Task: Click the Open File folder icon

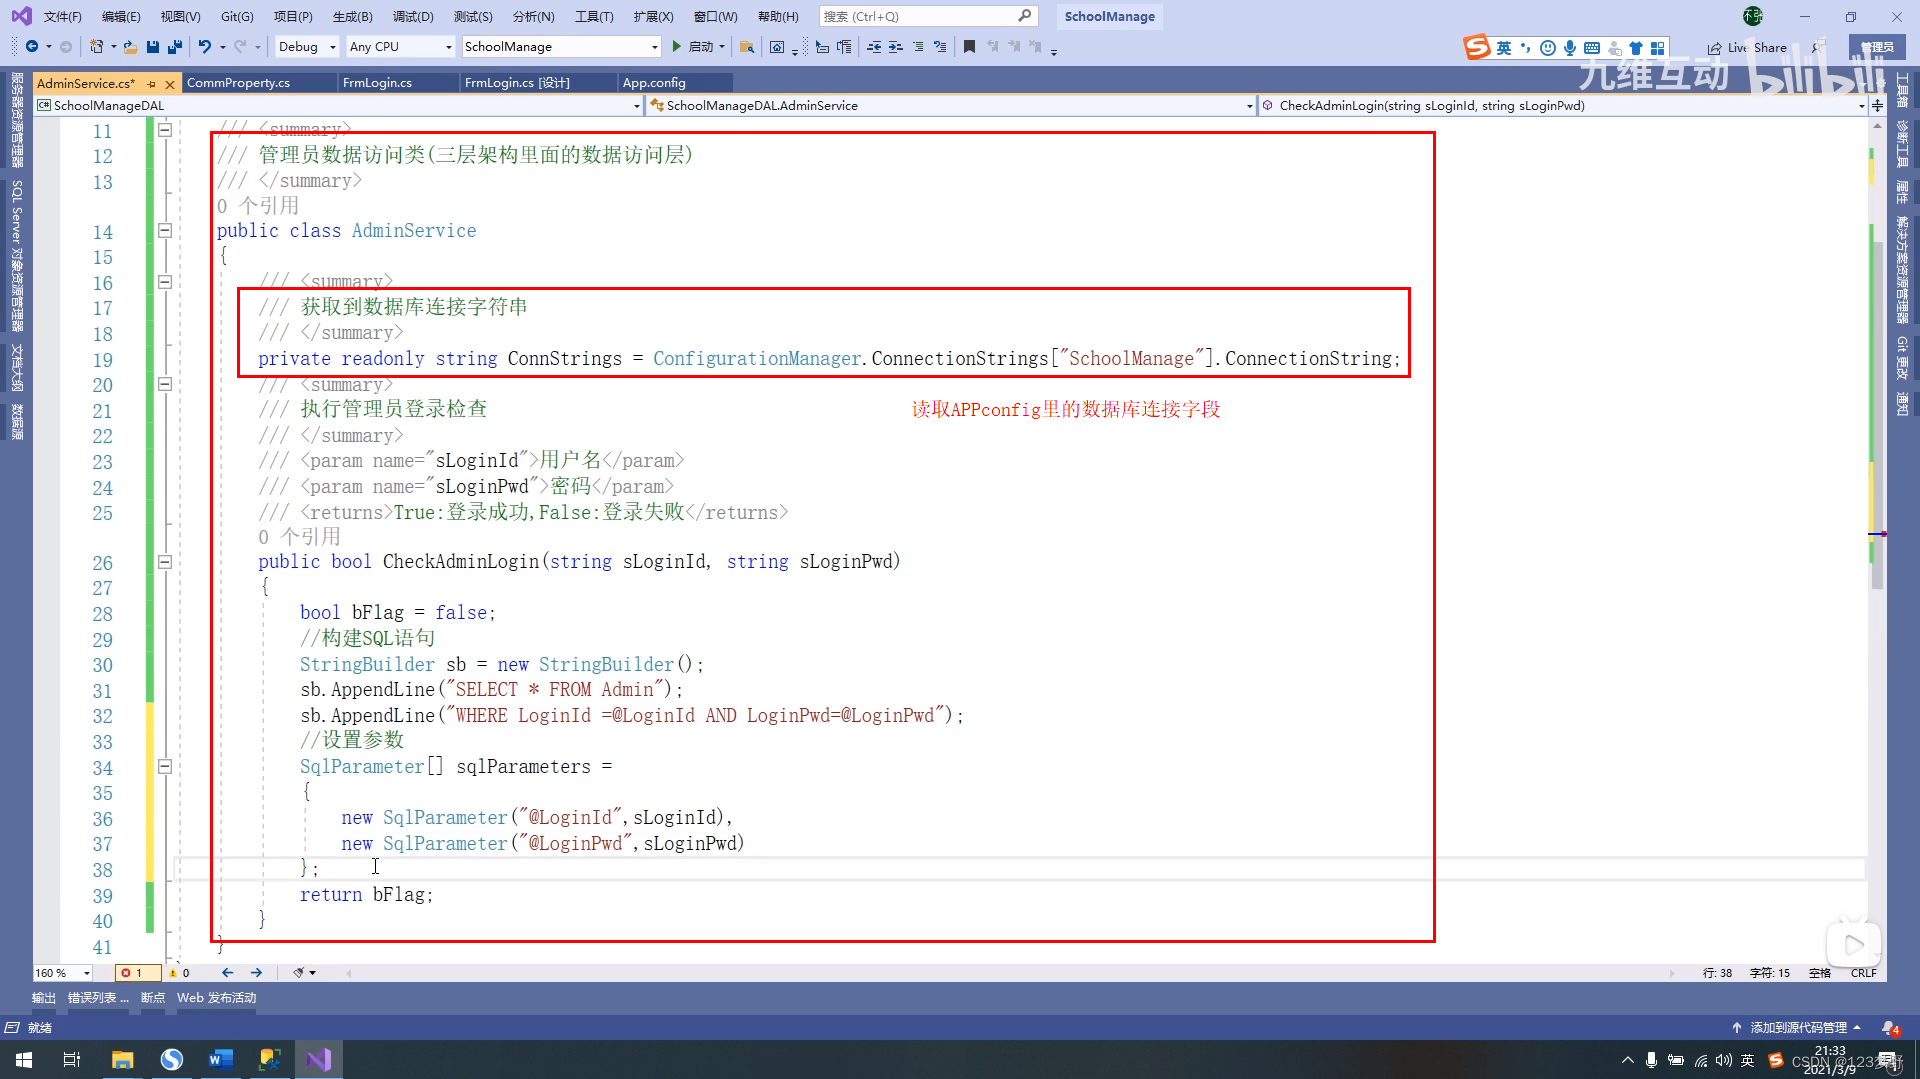Action: (130, 46)
